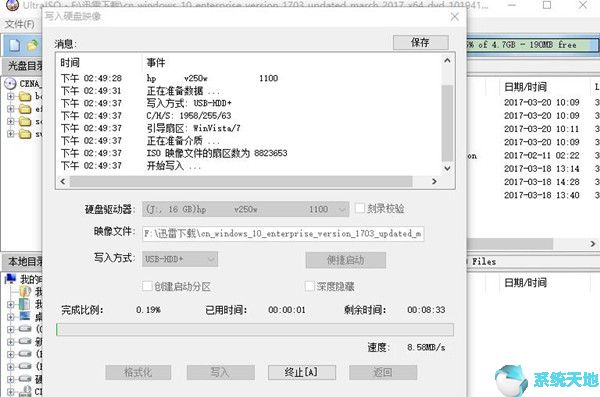The image size is (600, 397).
Task: Expand the '新' drive node in local tree
Action: pos(11,341)
